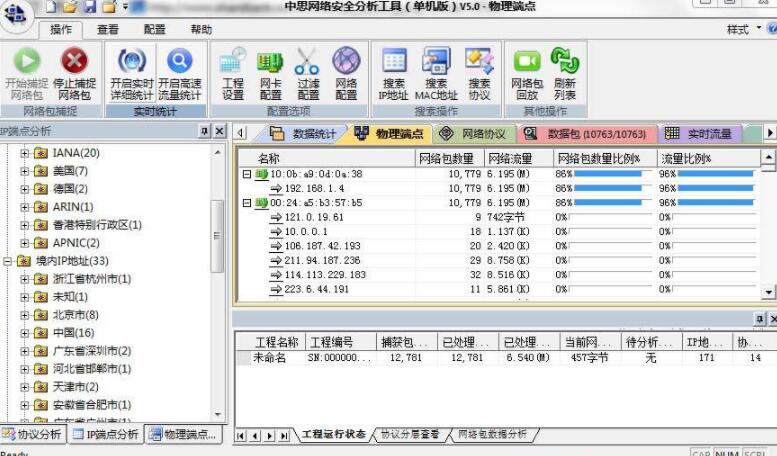Select 天津市(2) in the tree
This screenshot has width=777, height=456.
tap(76, 387)
